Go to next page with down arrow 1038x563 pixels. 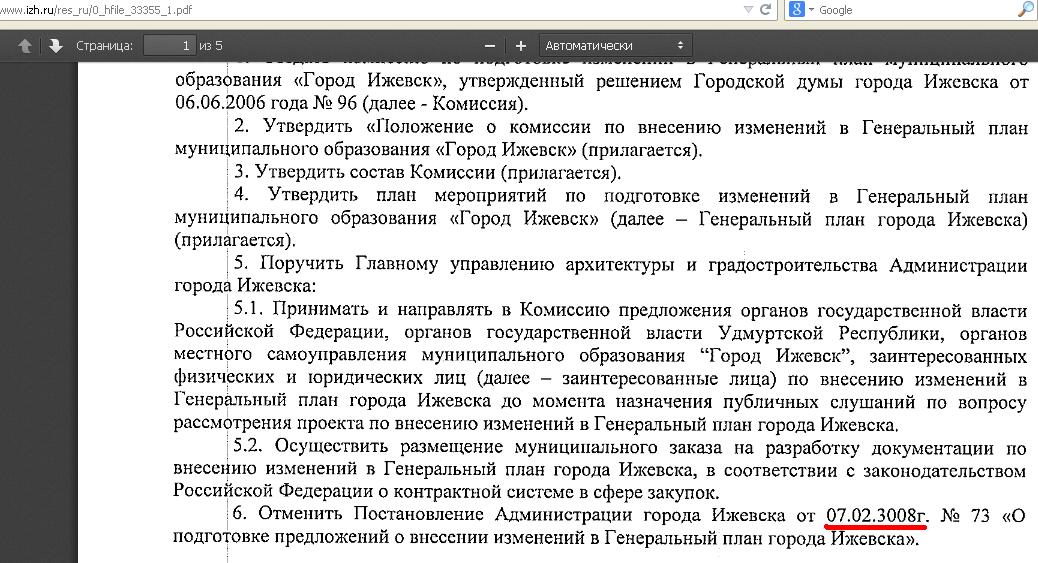click(56, 46)
